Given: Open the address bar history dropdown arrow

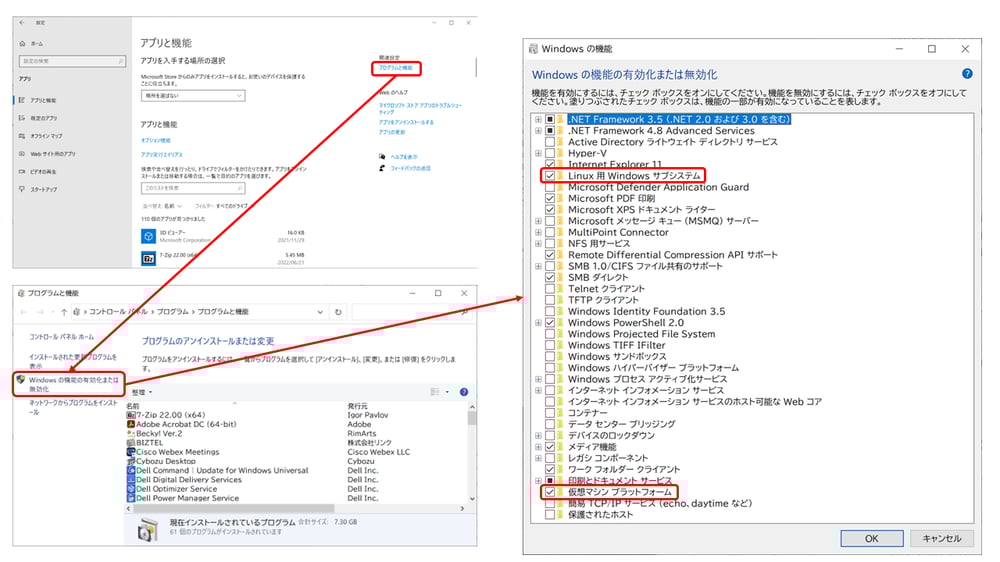Looking at the screenshot, I should (320, 312).
